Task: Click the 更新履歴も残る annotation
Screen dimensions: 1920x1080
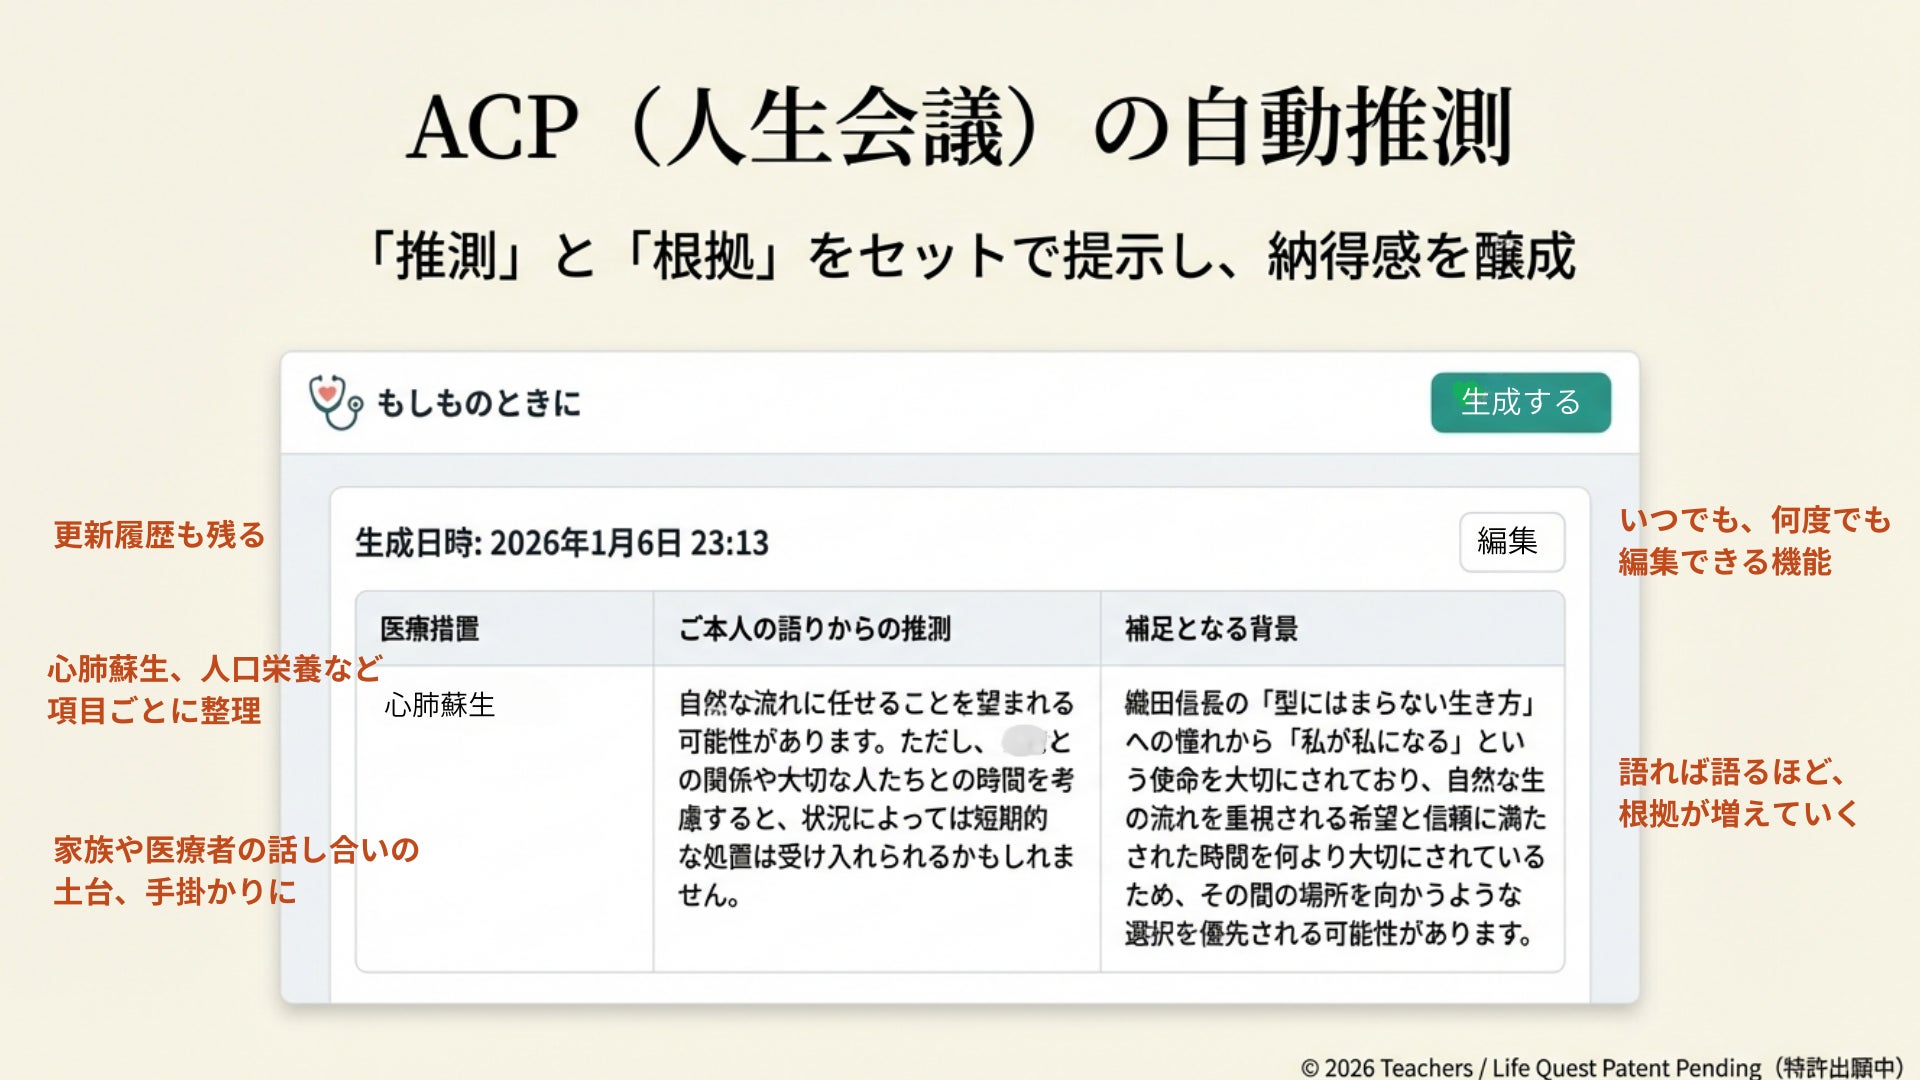Action: (x=159, y=535)
